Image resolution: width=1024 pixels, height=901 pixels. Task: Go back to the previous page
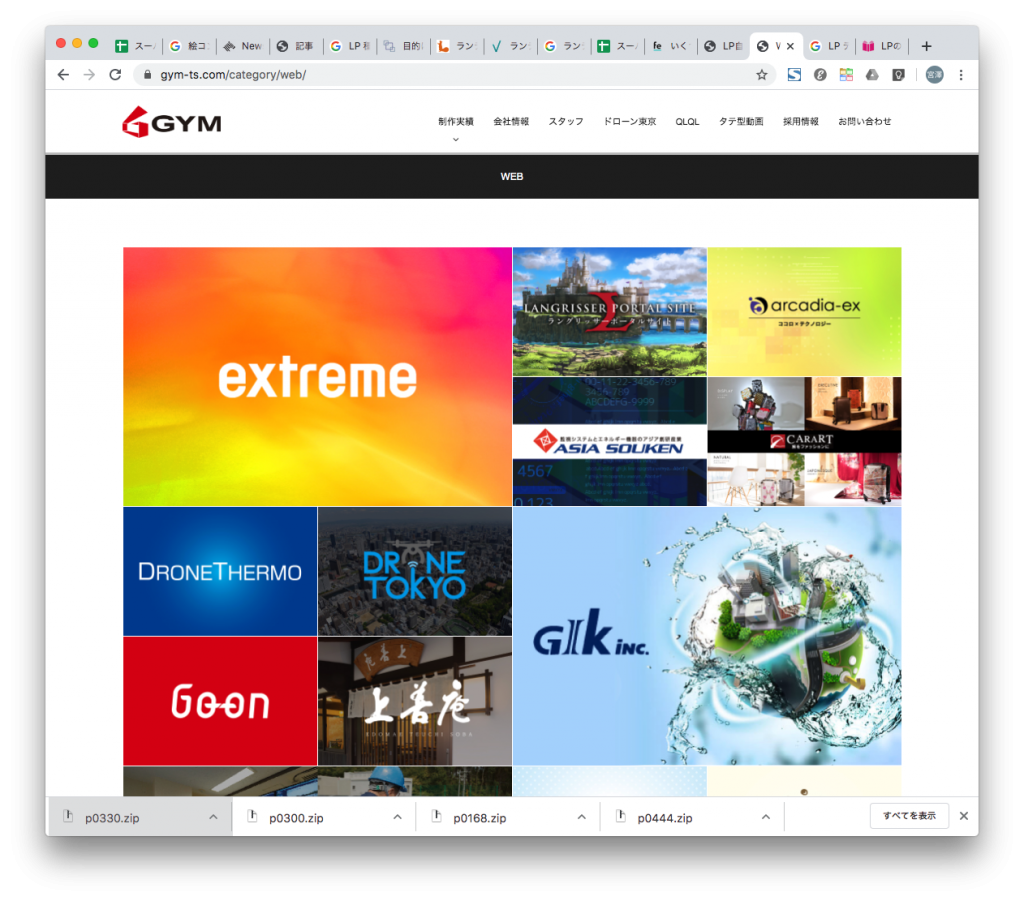tap(63, 75)
